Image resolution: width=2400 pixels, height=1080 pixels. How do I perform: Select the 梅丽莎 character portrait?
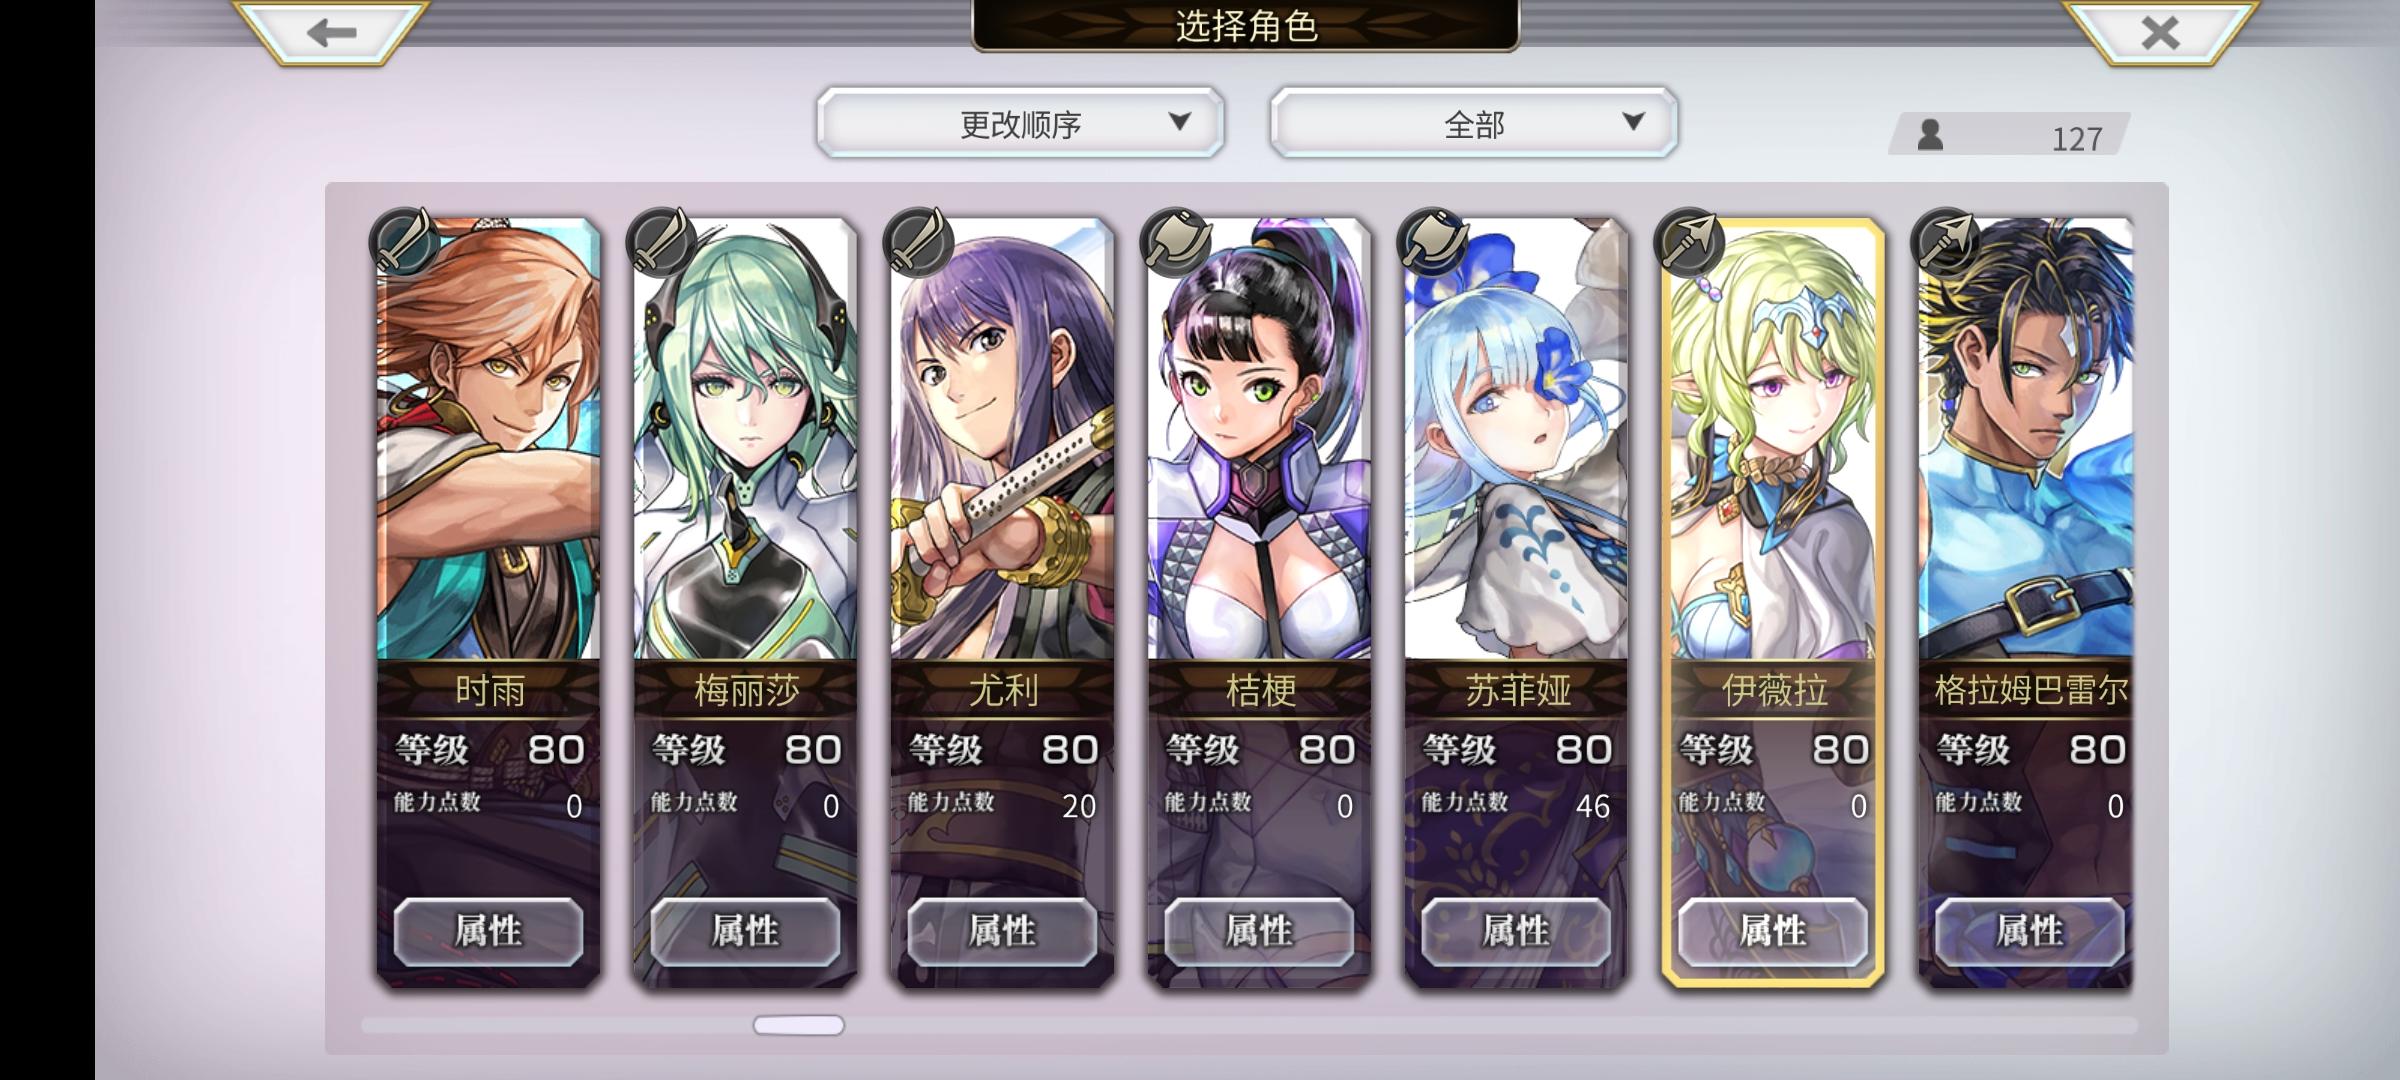pyautogui.click(x=745, y=440)
